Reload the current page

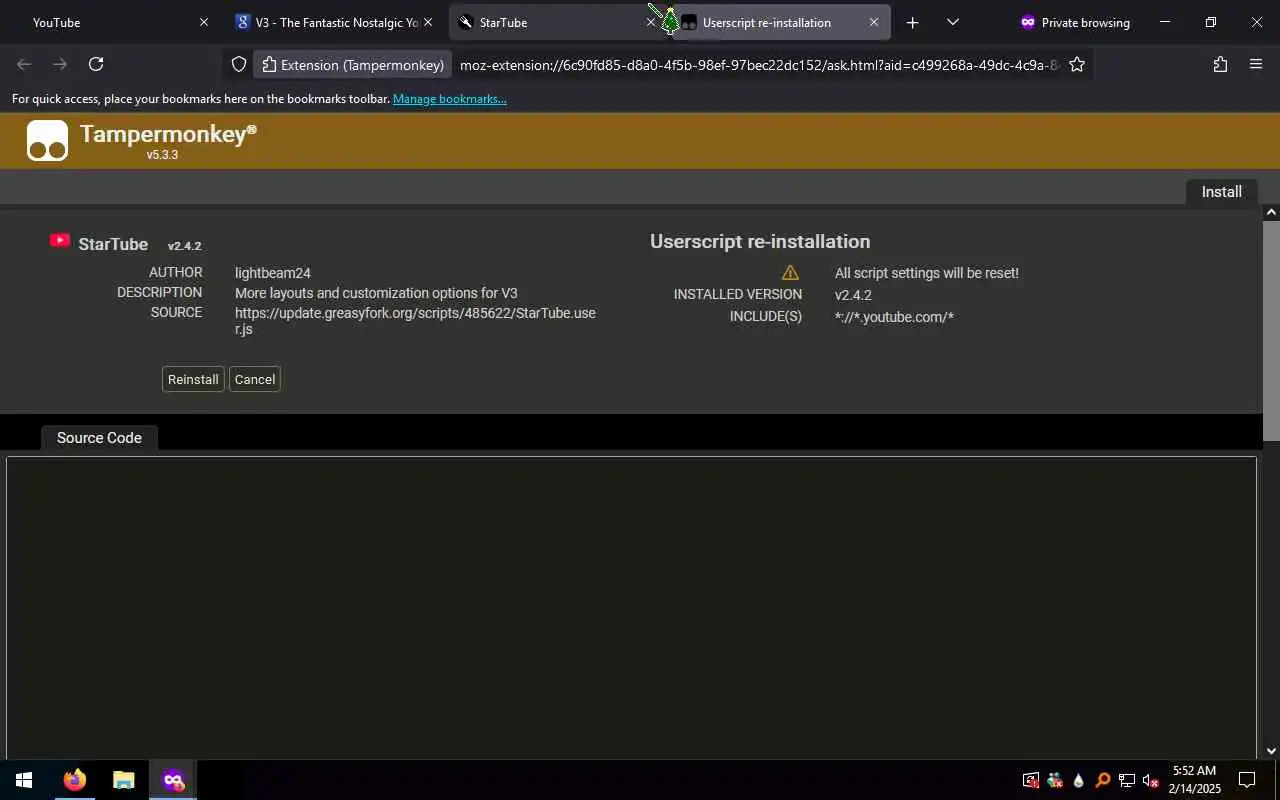(96, 64)
